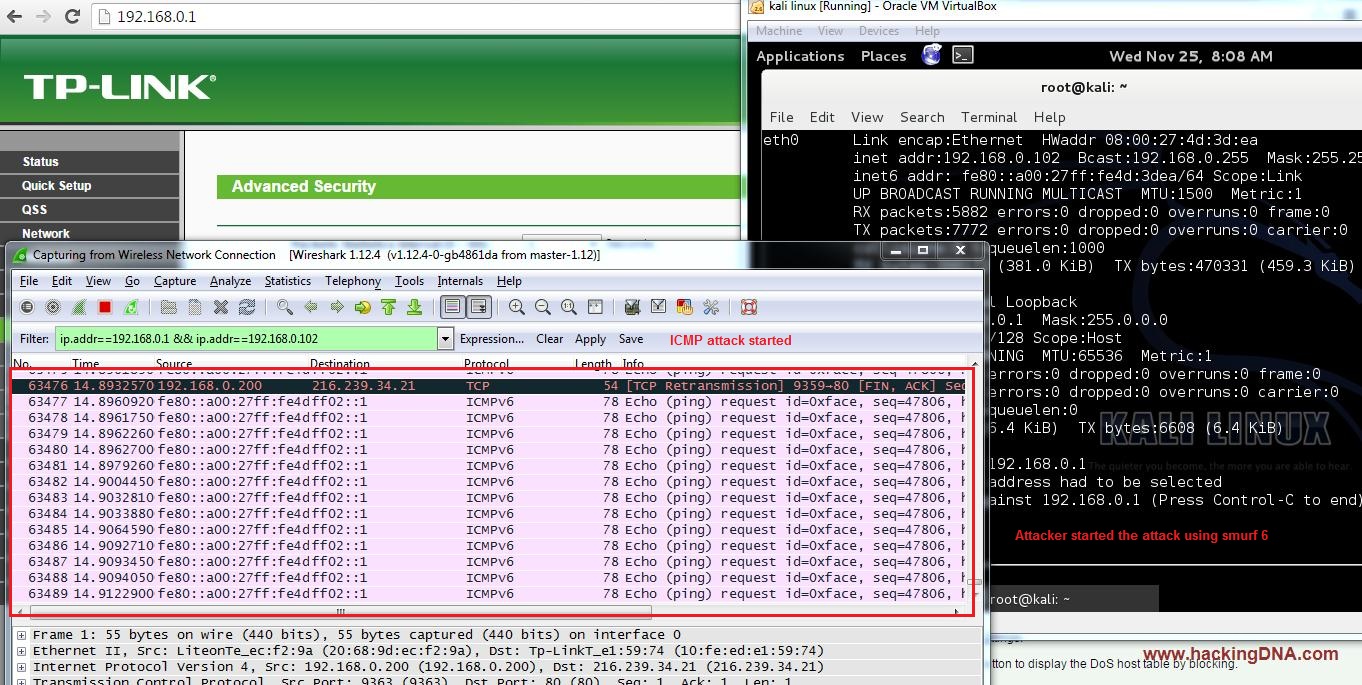This screenshot has width=1362, height=685.
Task: Restart the current Wireshark capture
Action: (131, 307)
